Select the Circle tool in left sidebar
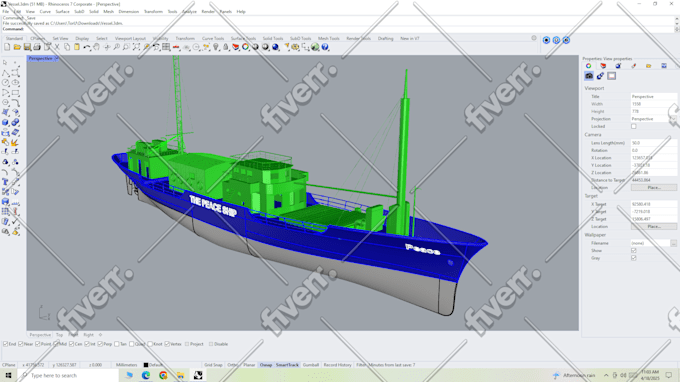The height and width of the screenshot is (382, 680). click(x=5, y=83)
